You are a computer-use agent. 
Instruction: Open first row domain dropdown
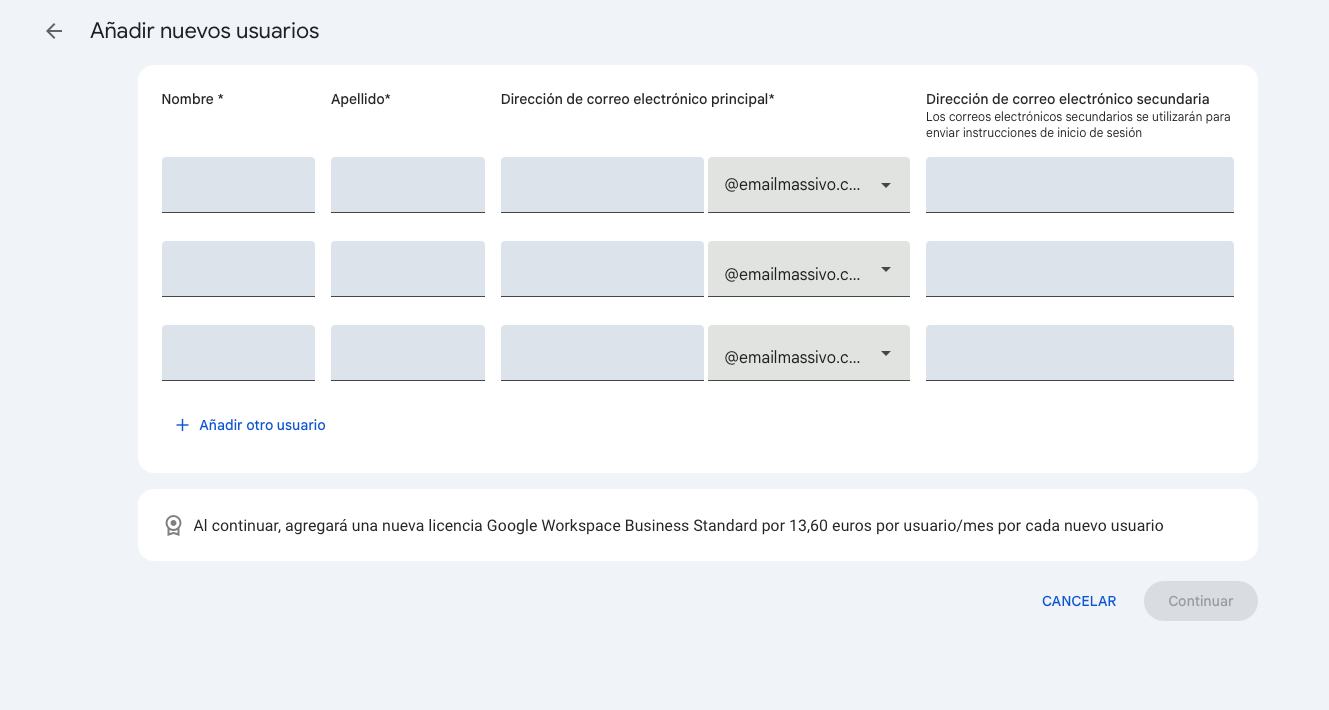[x=808, y=185]
